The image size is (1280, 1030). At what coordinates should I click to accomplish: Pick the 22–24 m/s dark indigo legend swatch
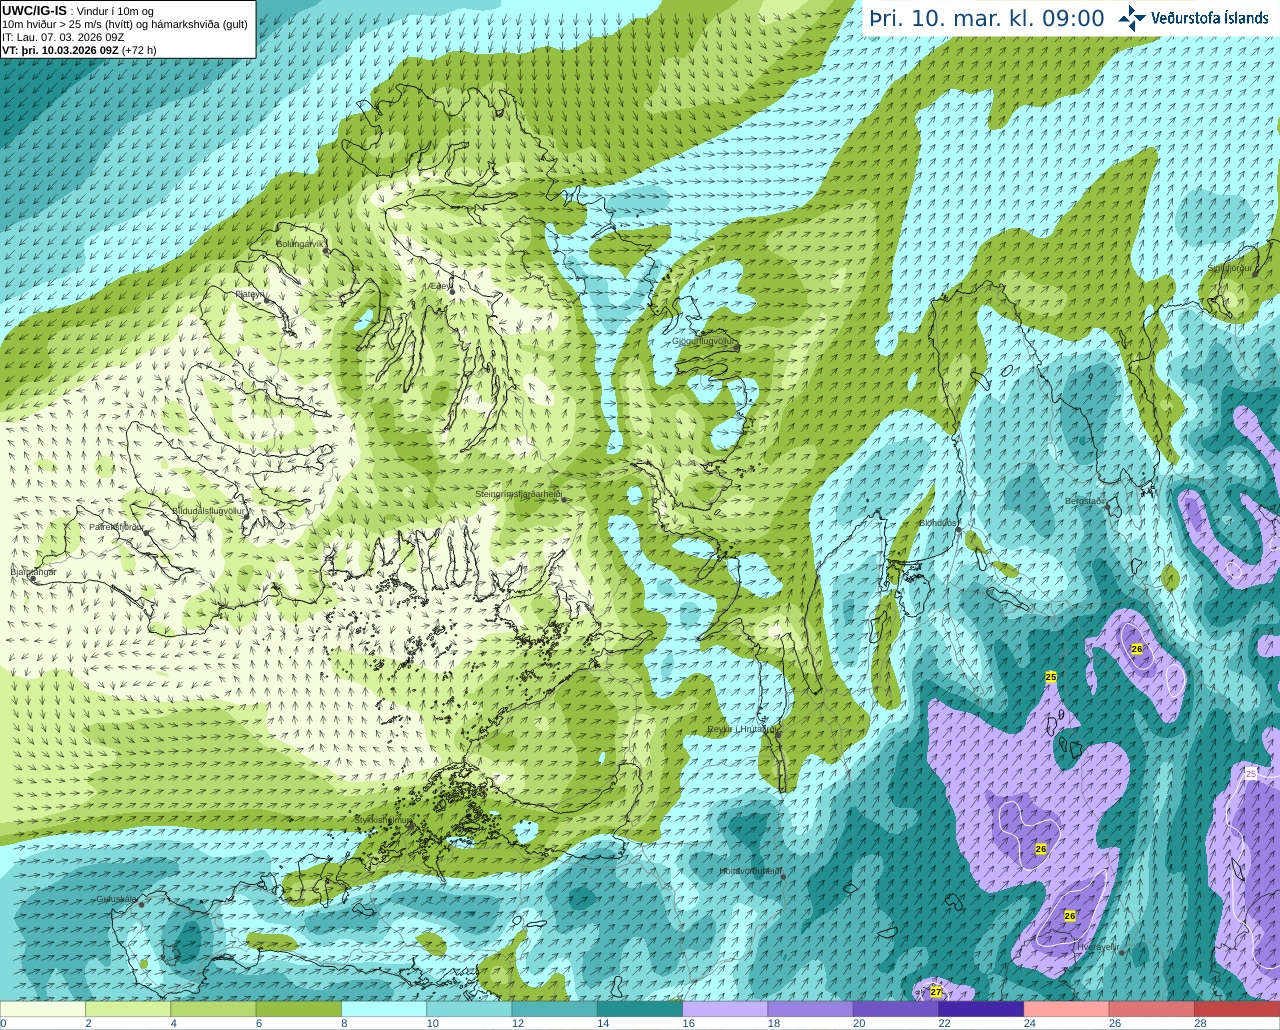coord(981,1009)
